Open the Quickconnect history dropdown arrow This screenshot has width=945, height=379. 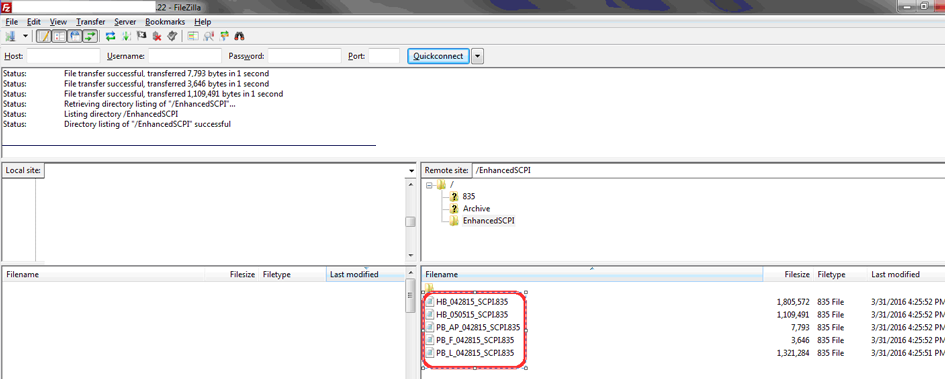477,56
